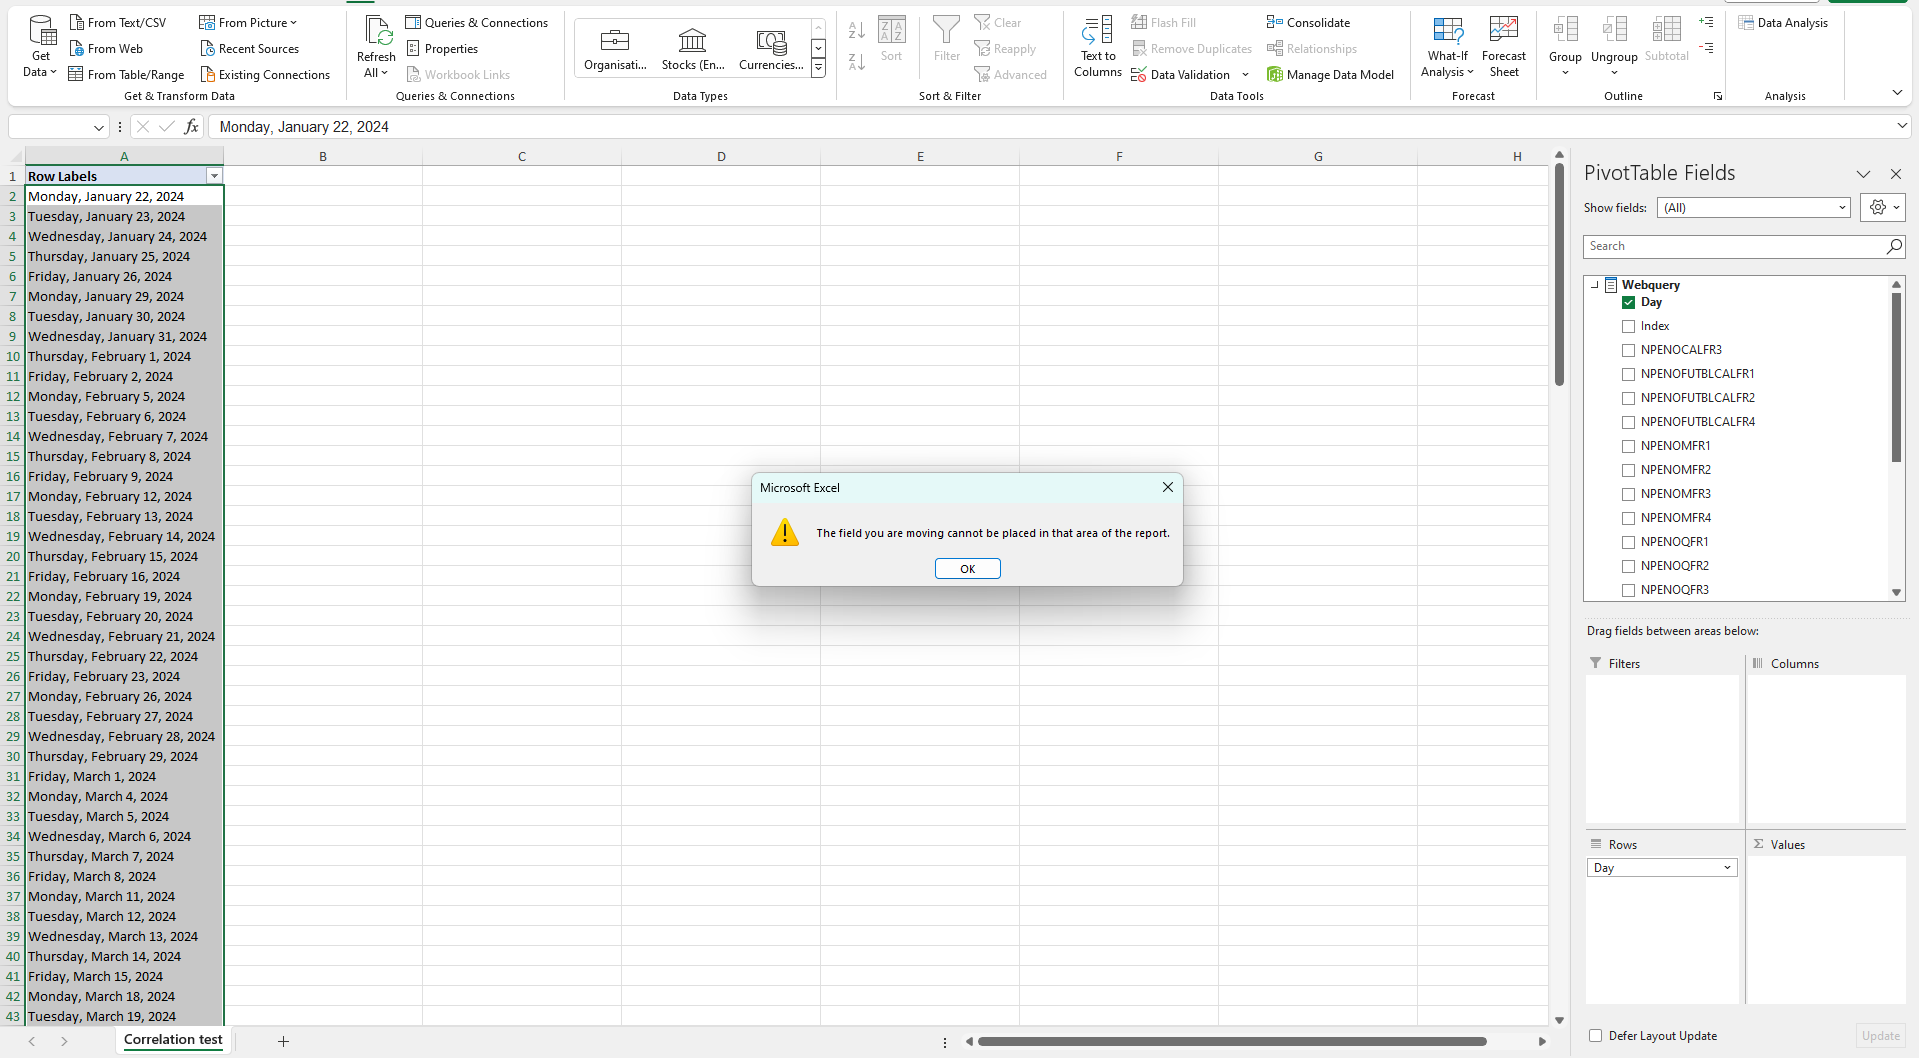The height and width of the screenshot is (1058, 1919).
Task: Open the From Picture menu
Action: pos(248,21)
